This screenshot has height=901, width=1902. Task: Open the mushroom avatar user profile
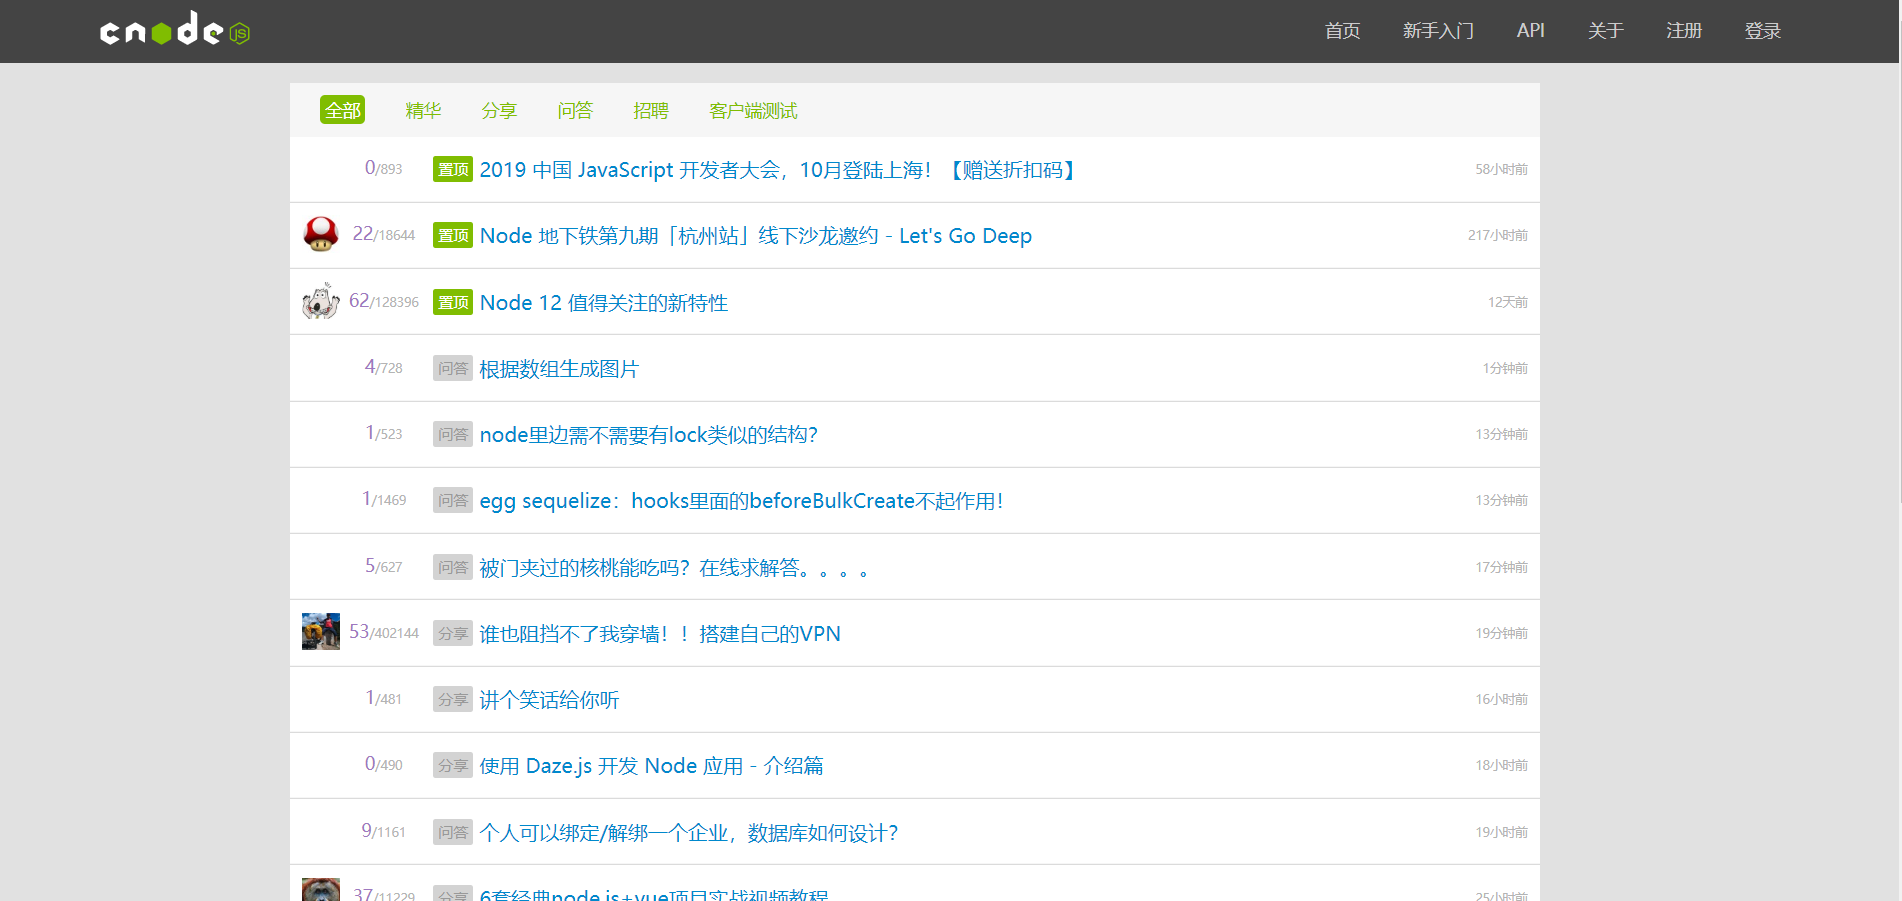321,235
